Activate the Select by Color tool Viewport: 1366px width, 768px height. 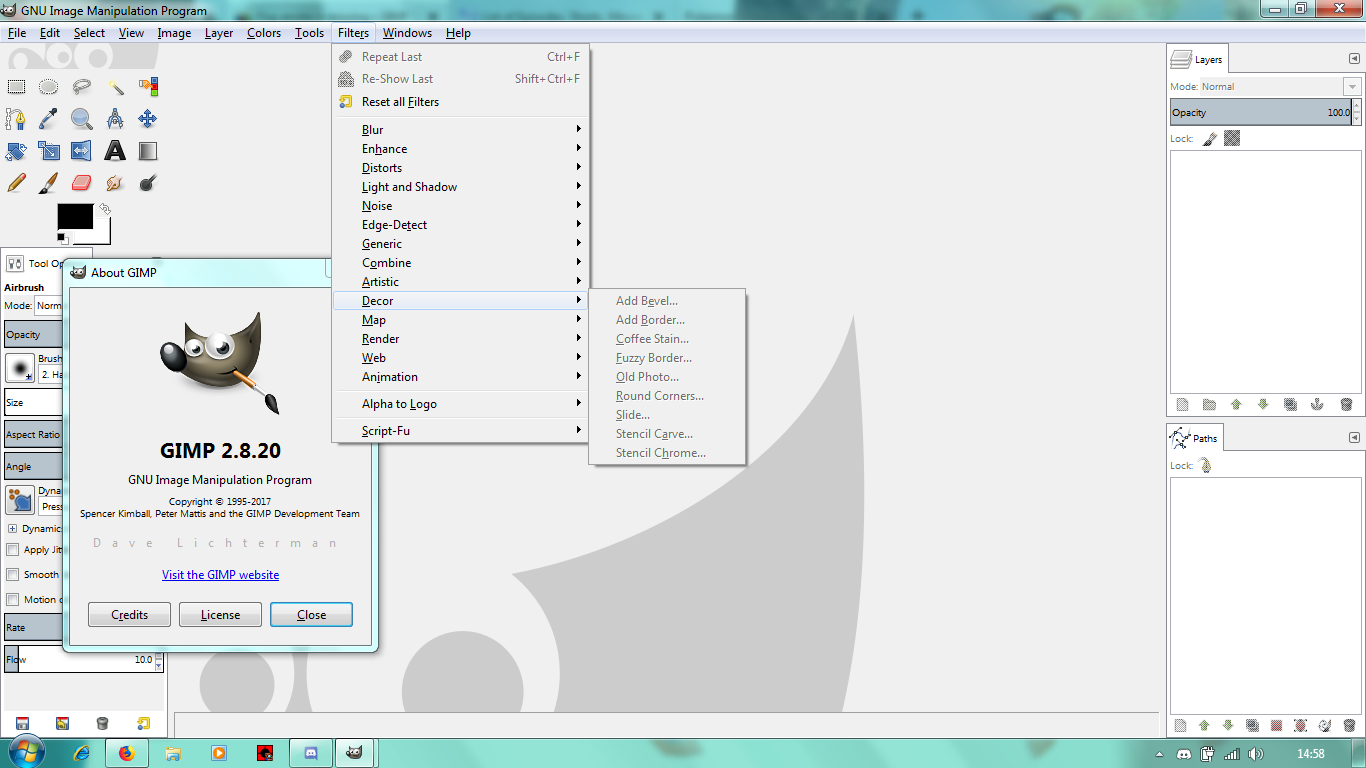pyautogui.click(x=148, y=87)
